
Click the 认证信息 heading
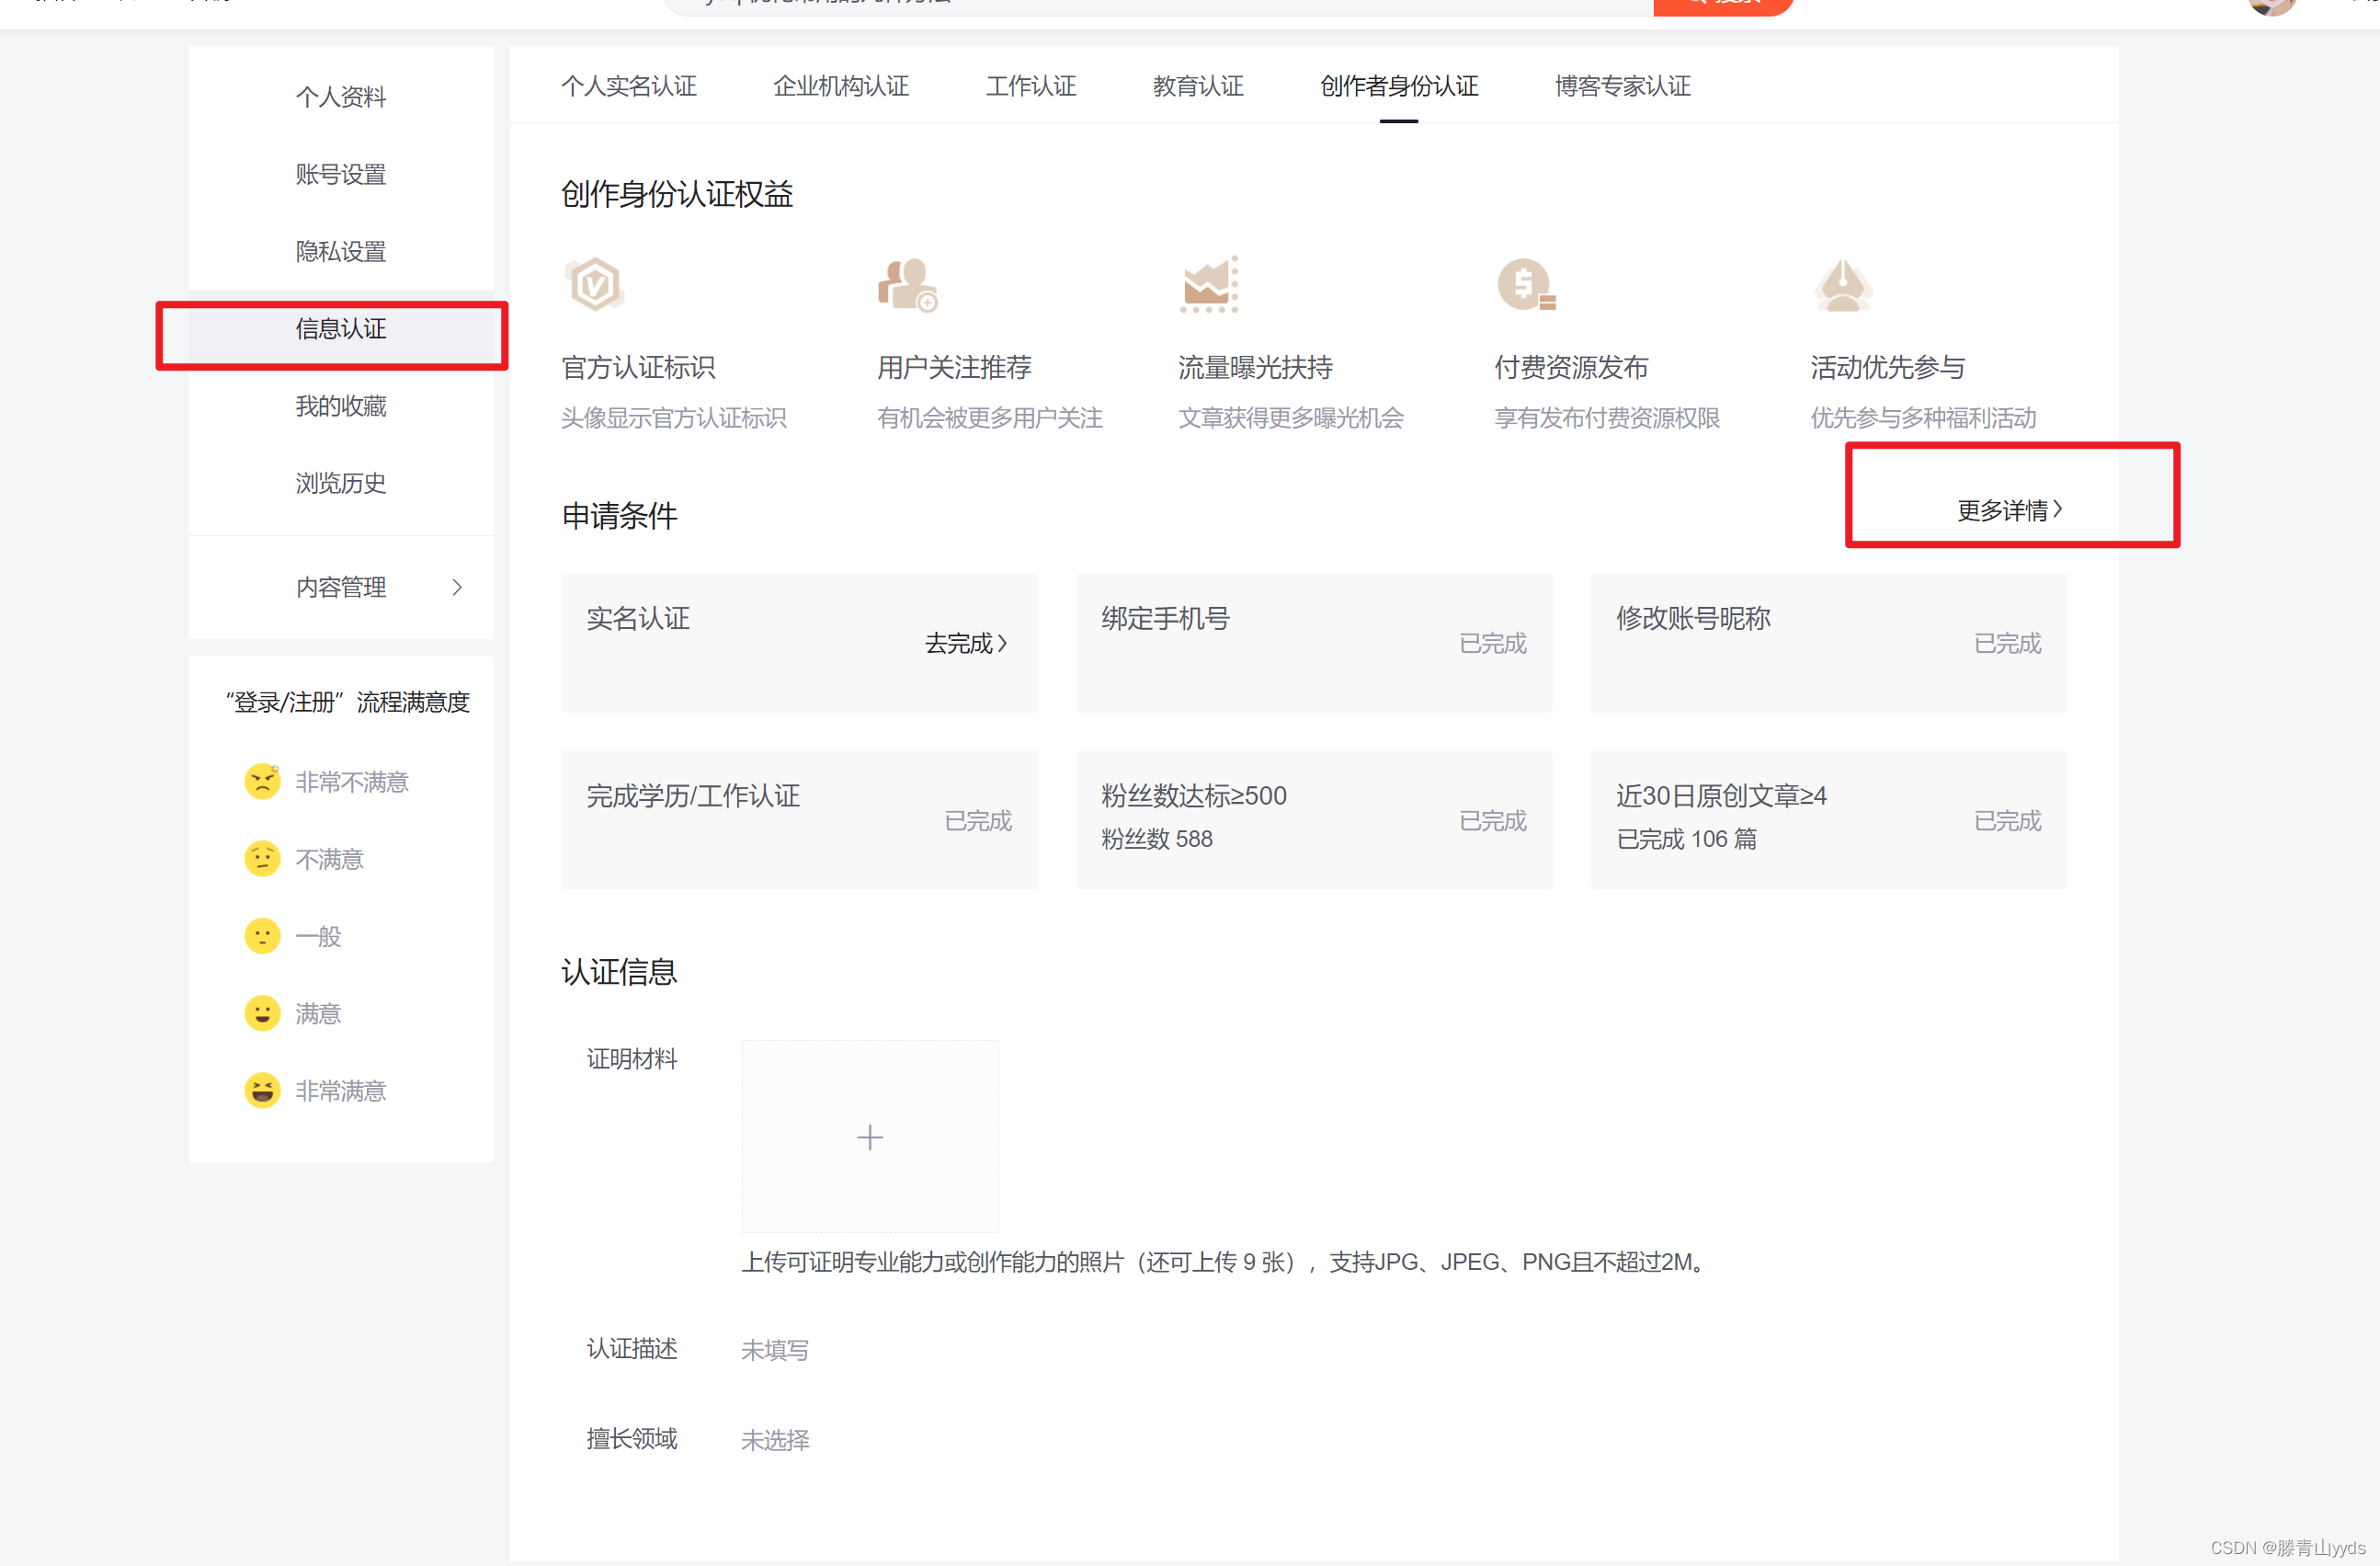click(x=619, y=972)
